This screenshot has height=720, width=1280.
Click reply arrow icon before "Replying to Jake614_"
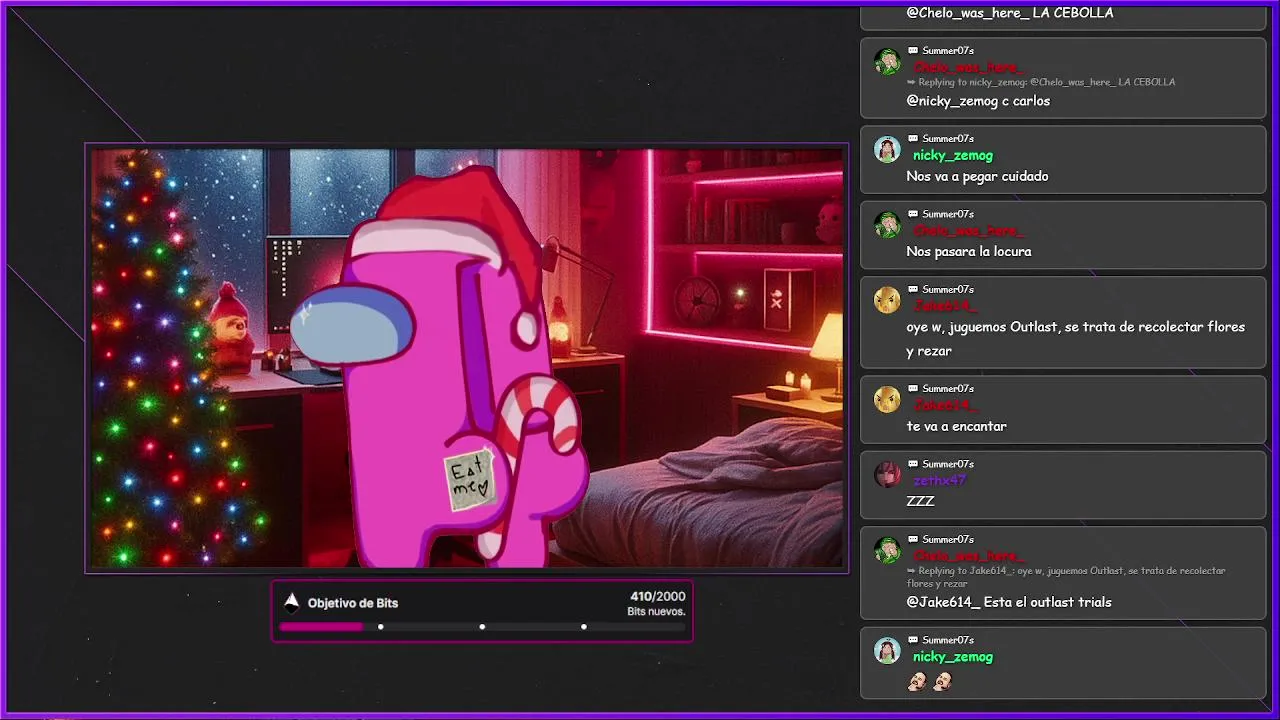coord(911,571)
